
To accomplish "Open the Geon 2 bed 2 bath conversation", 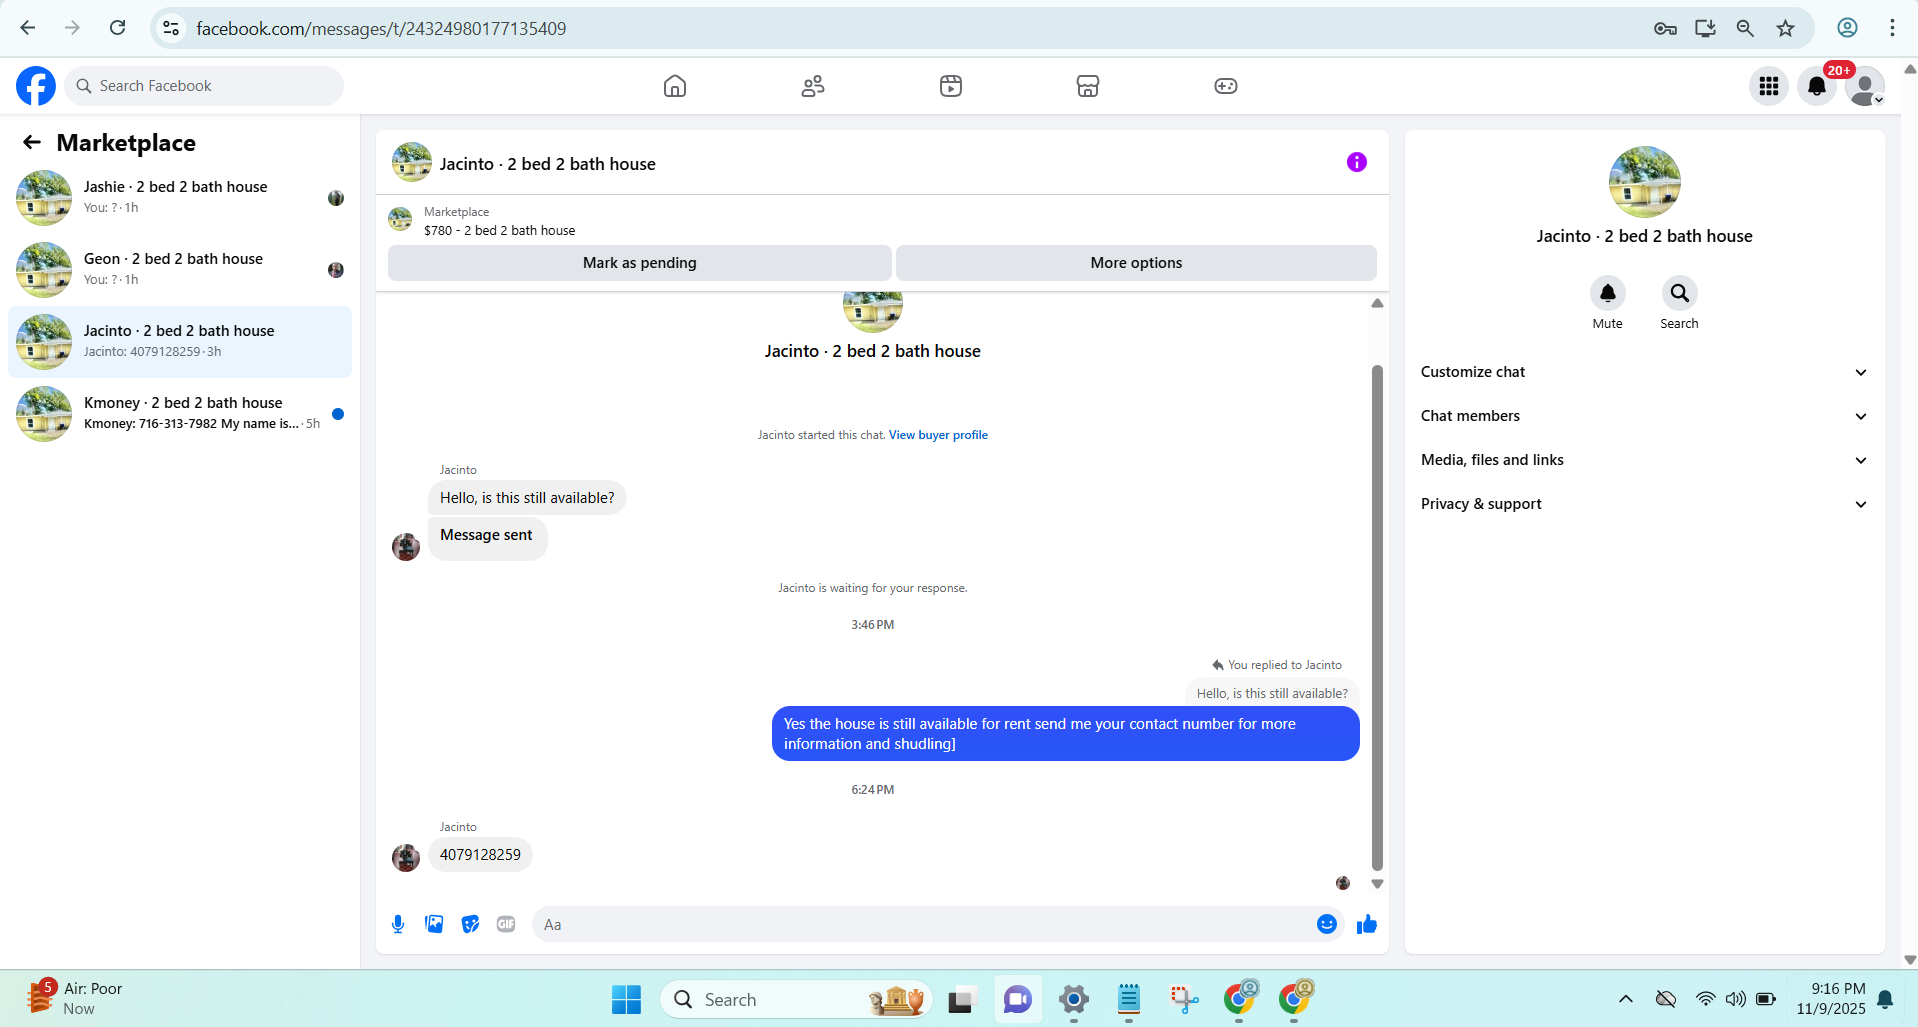I will pyautogui.click(x=180, y=270).
